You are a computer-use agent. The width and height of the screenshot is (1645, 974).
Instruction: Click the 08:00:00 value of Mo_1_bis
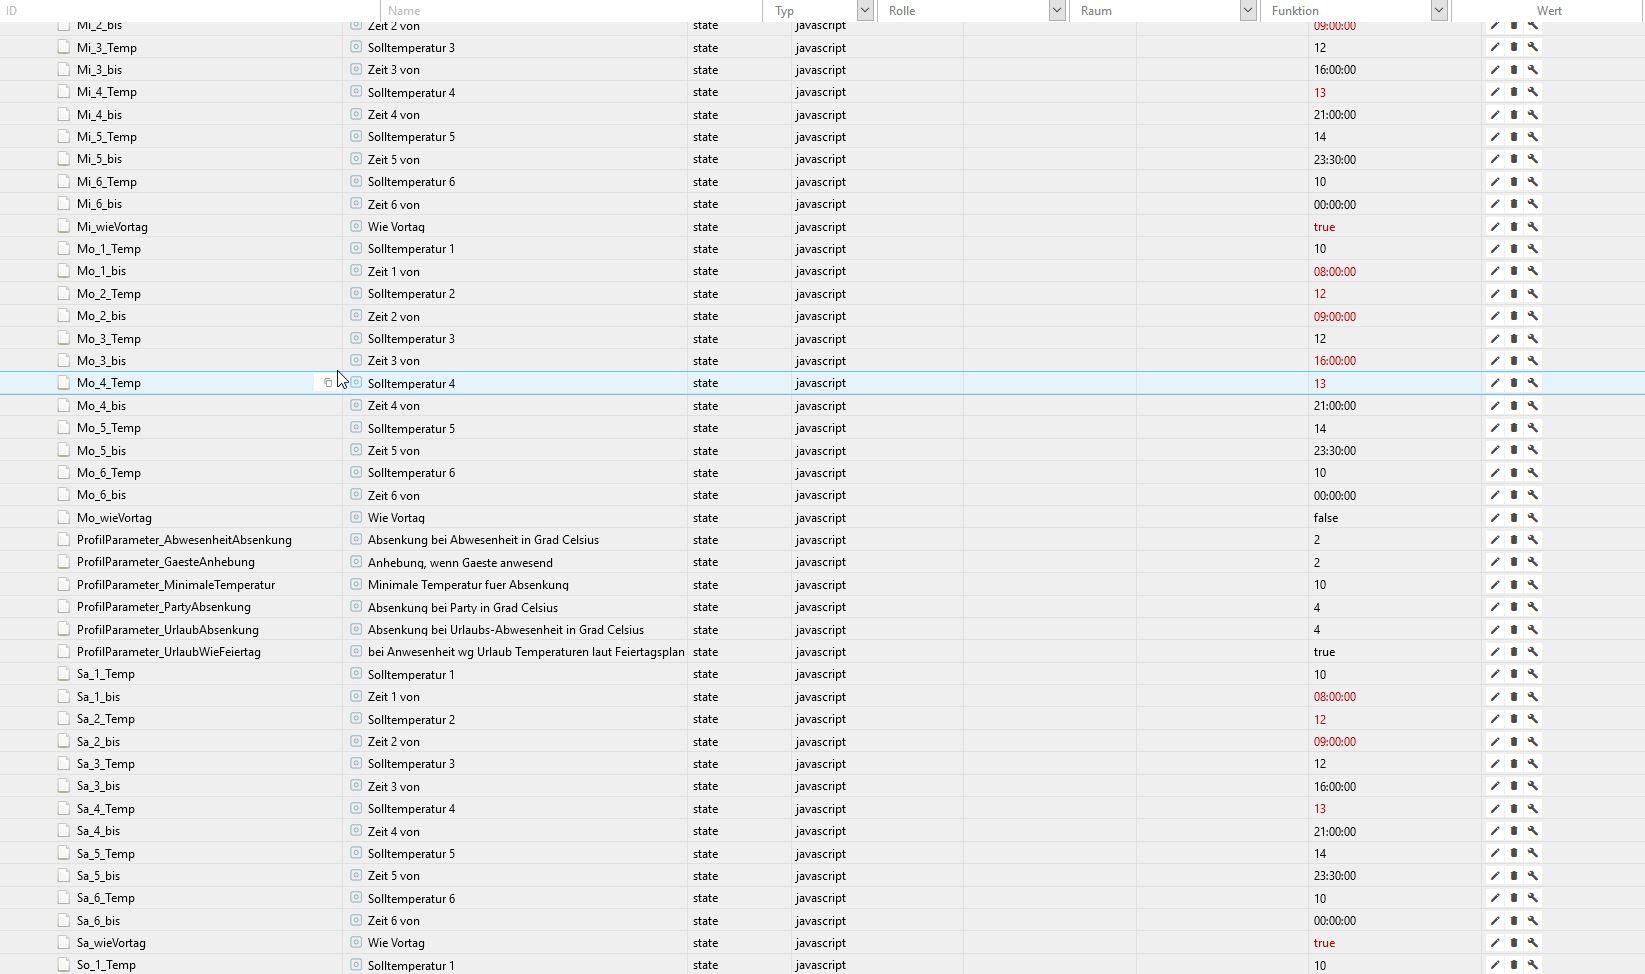point(1335,272)
